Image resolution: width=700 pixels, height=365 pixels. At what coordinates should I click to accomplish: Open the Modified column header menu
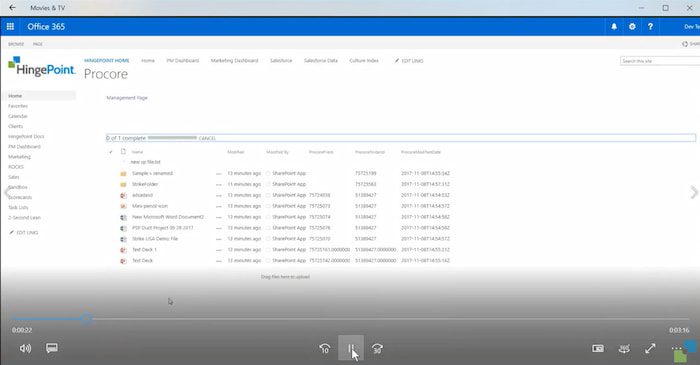tap(236, 152)
